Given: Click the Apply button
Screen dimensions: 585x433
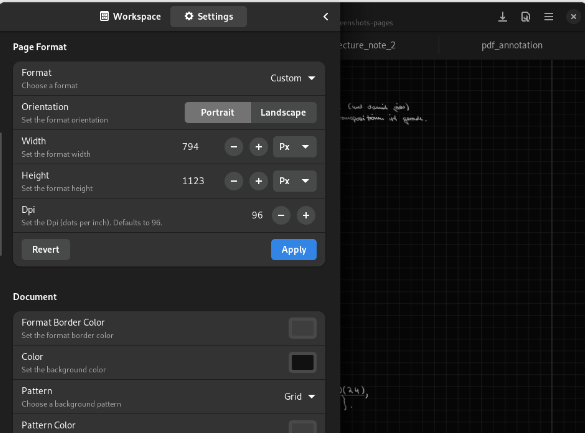Looking at the screenshot, I should 294,250.
